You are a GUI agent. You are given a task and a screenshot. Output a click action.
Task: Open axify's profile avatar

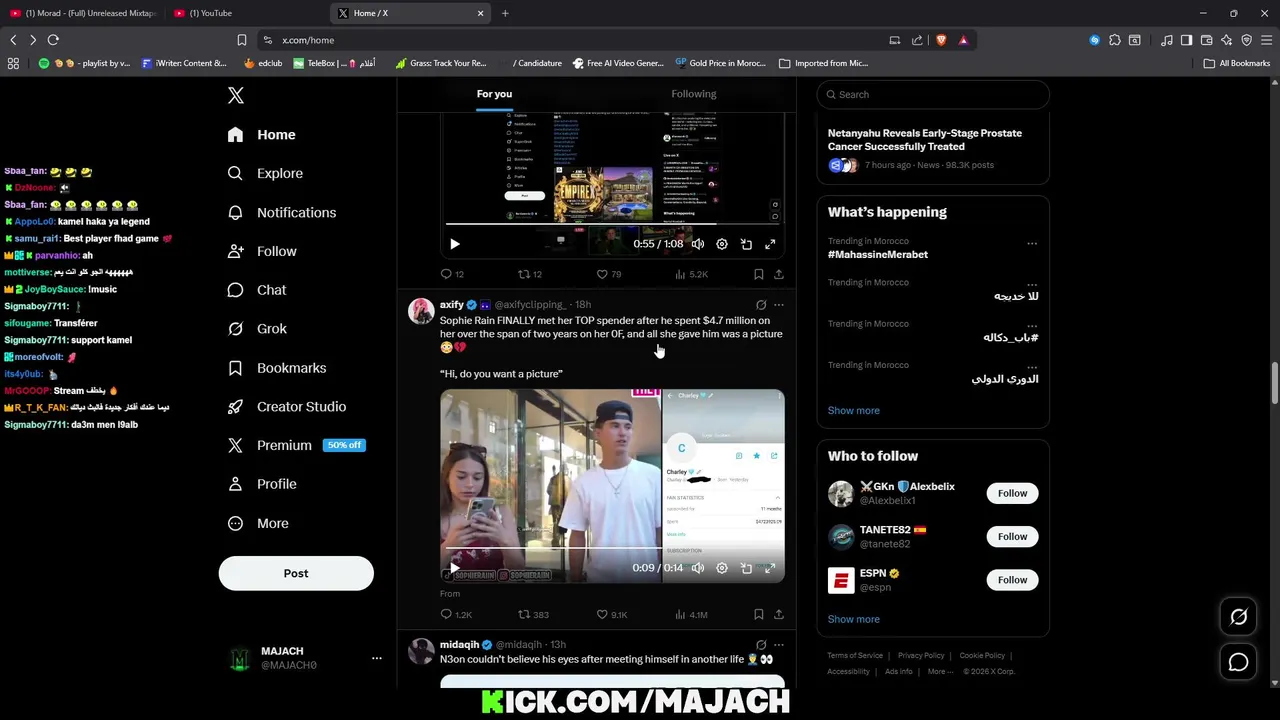[x=421, y=310]
